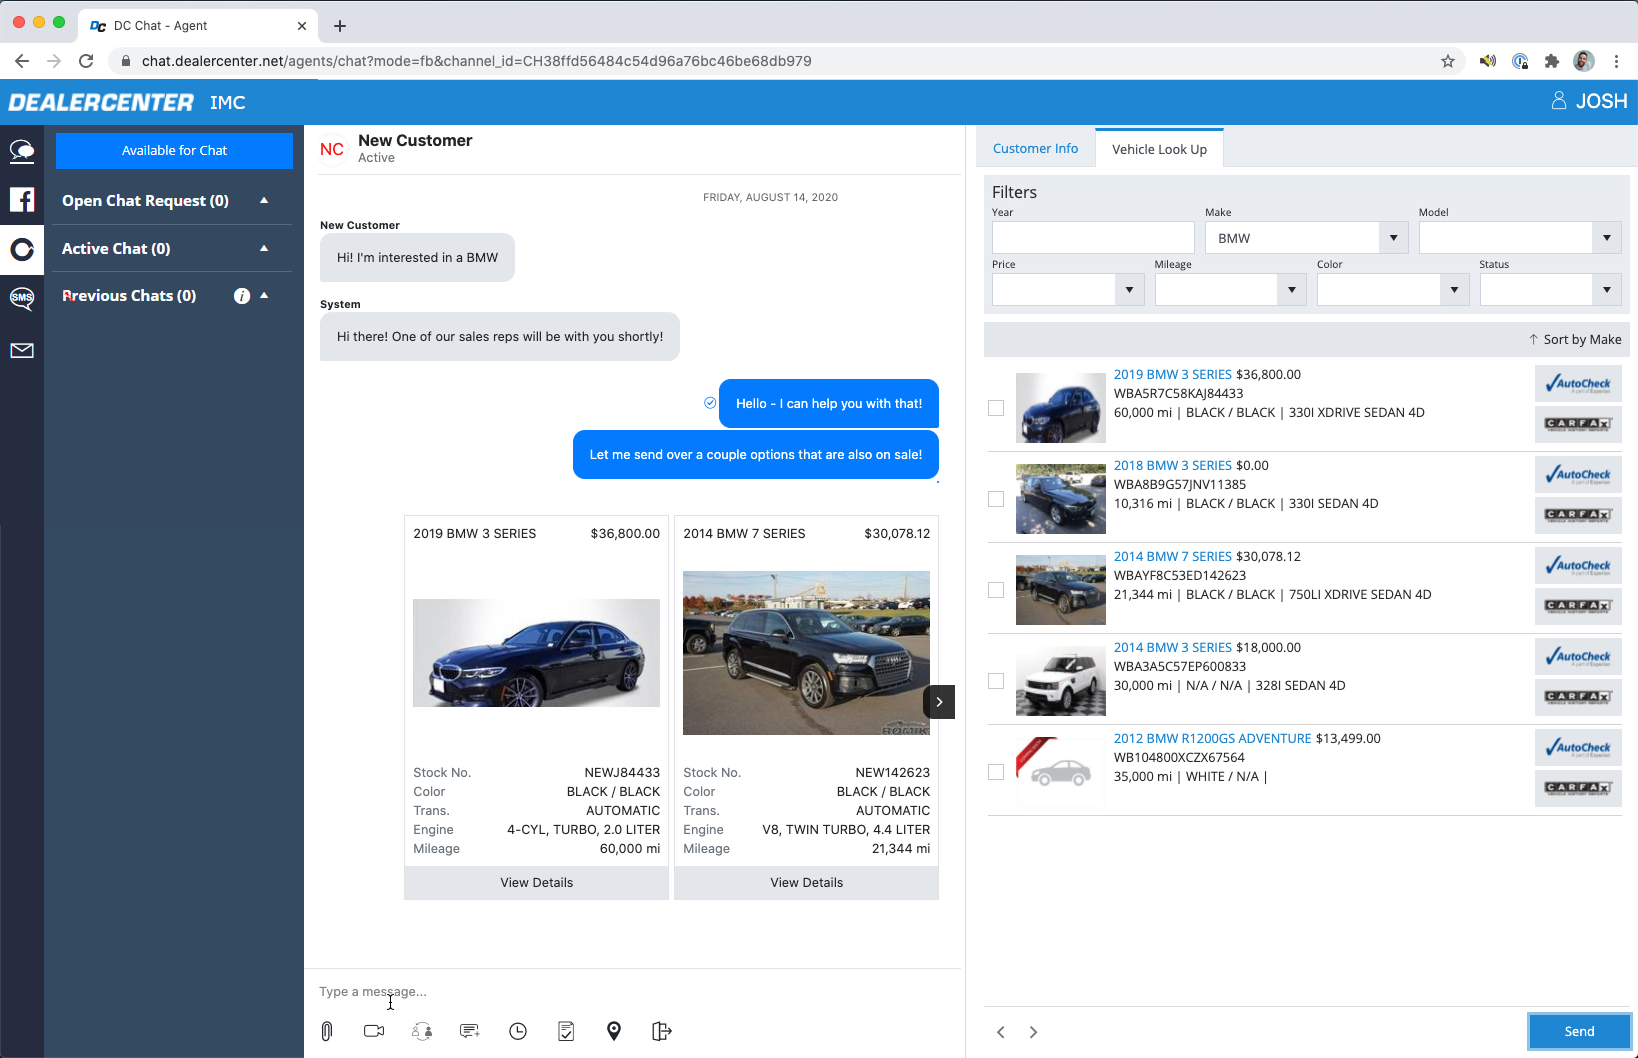Click the user profile icon beside JOSH
Viewport: 1638px width, 1058px height.
(1558, 101)
